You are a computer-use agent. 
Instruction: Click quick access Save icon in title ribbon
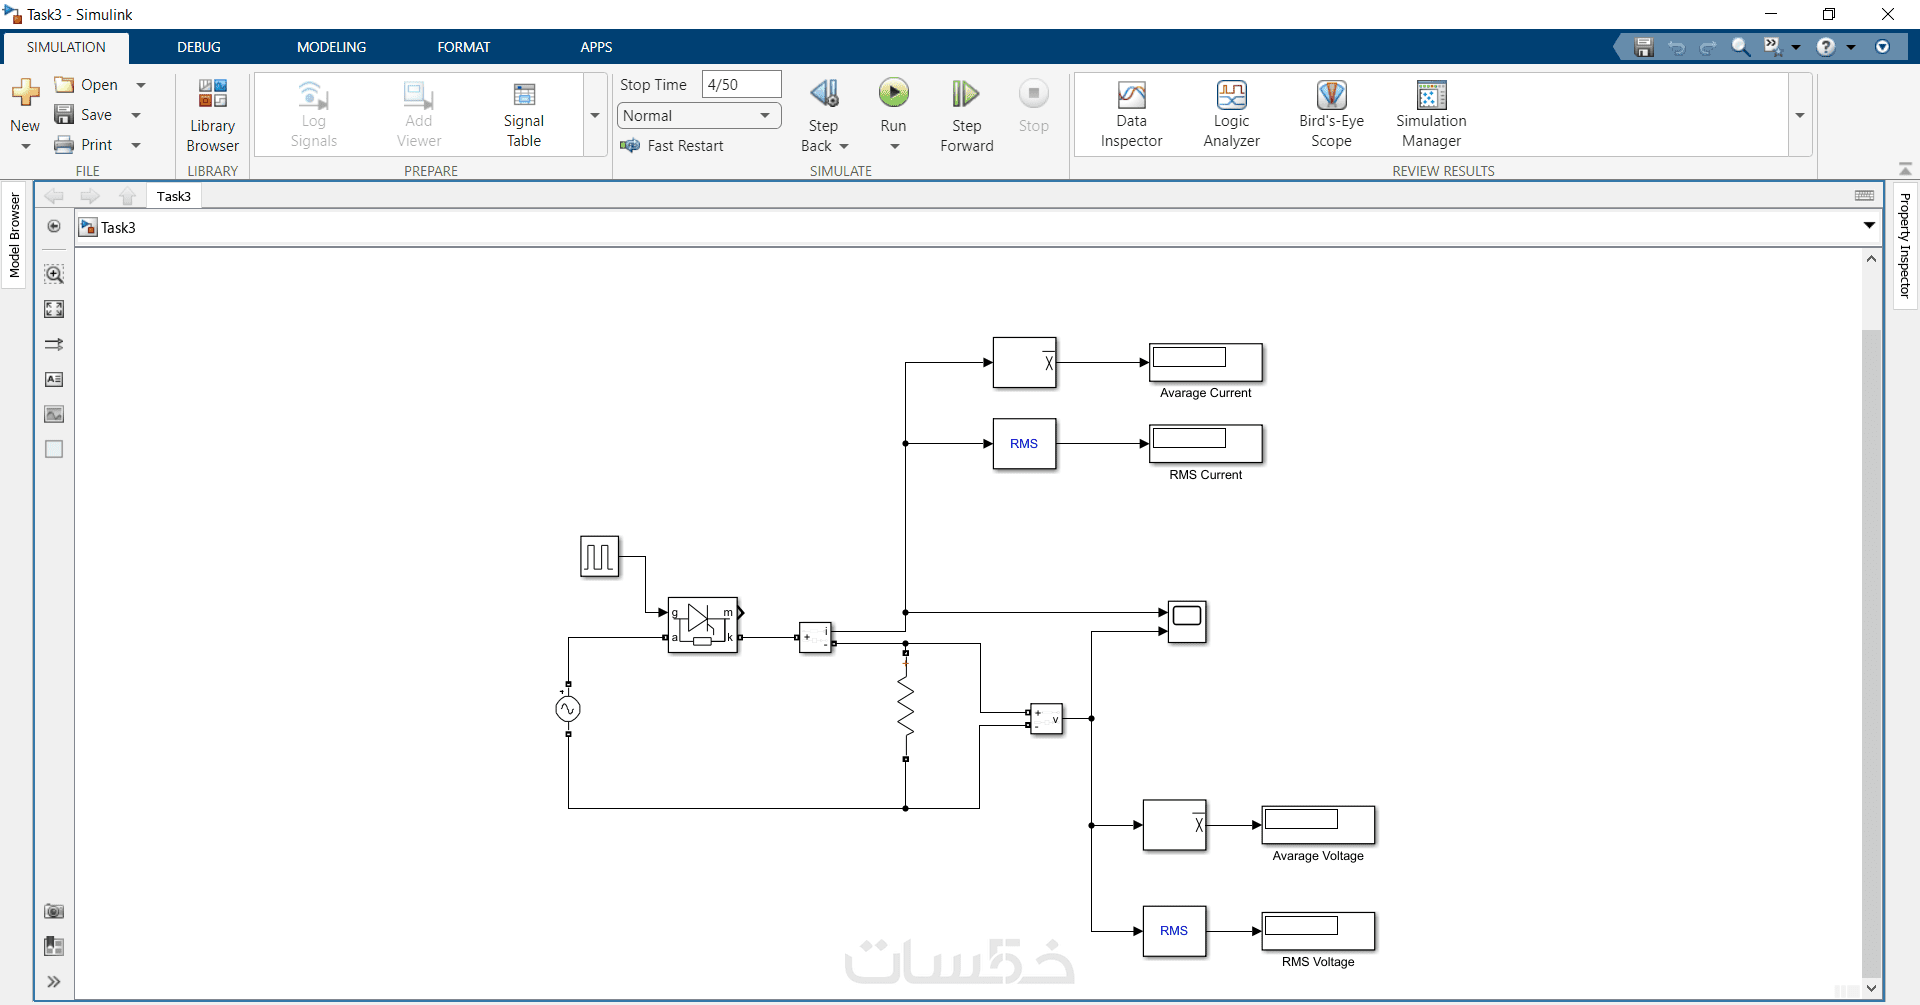coord(1643,47)
